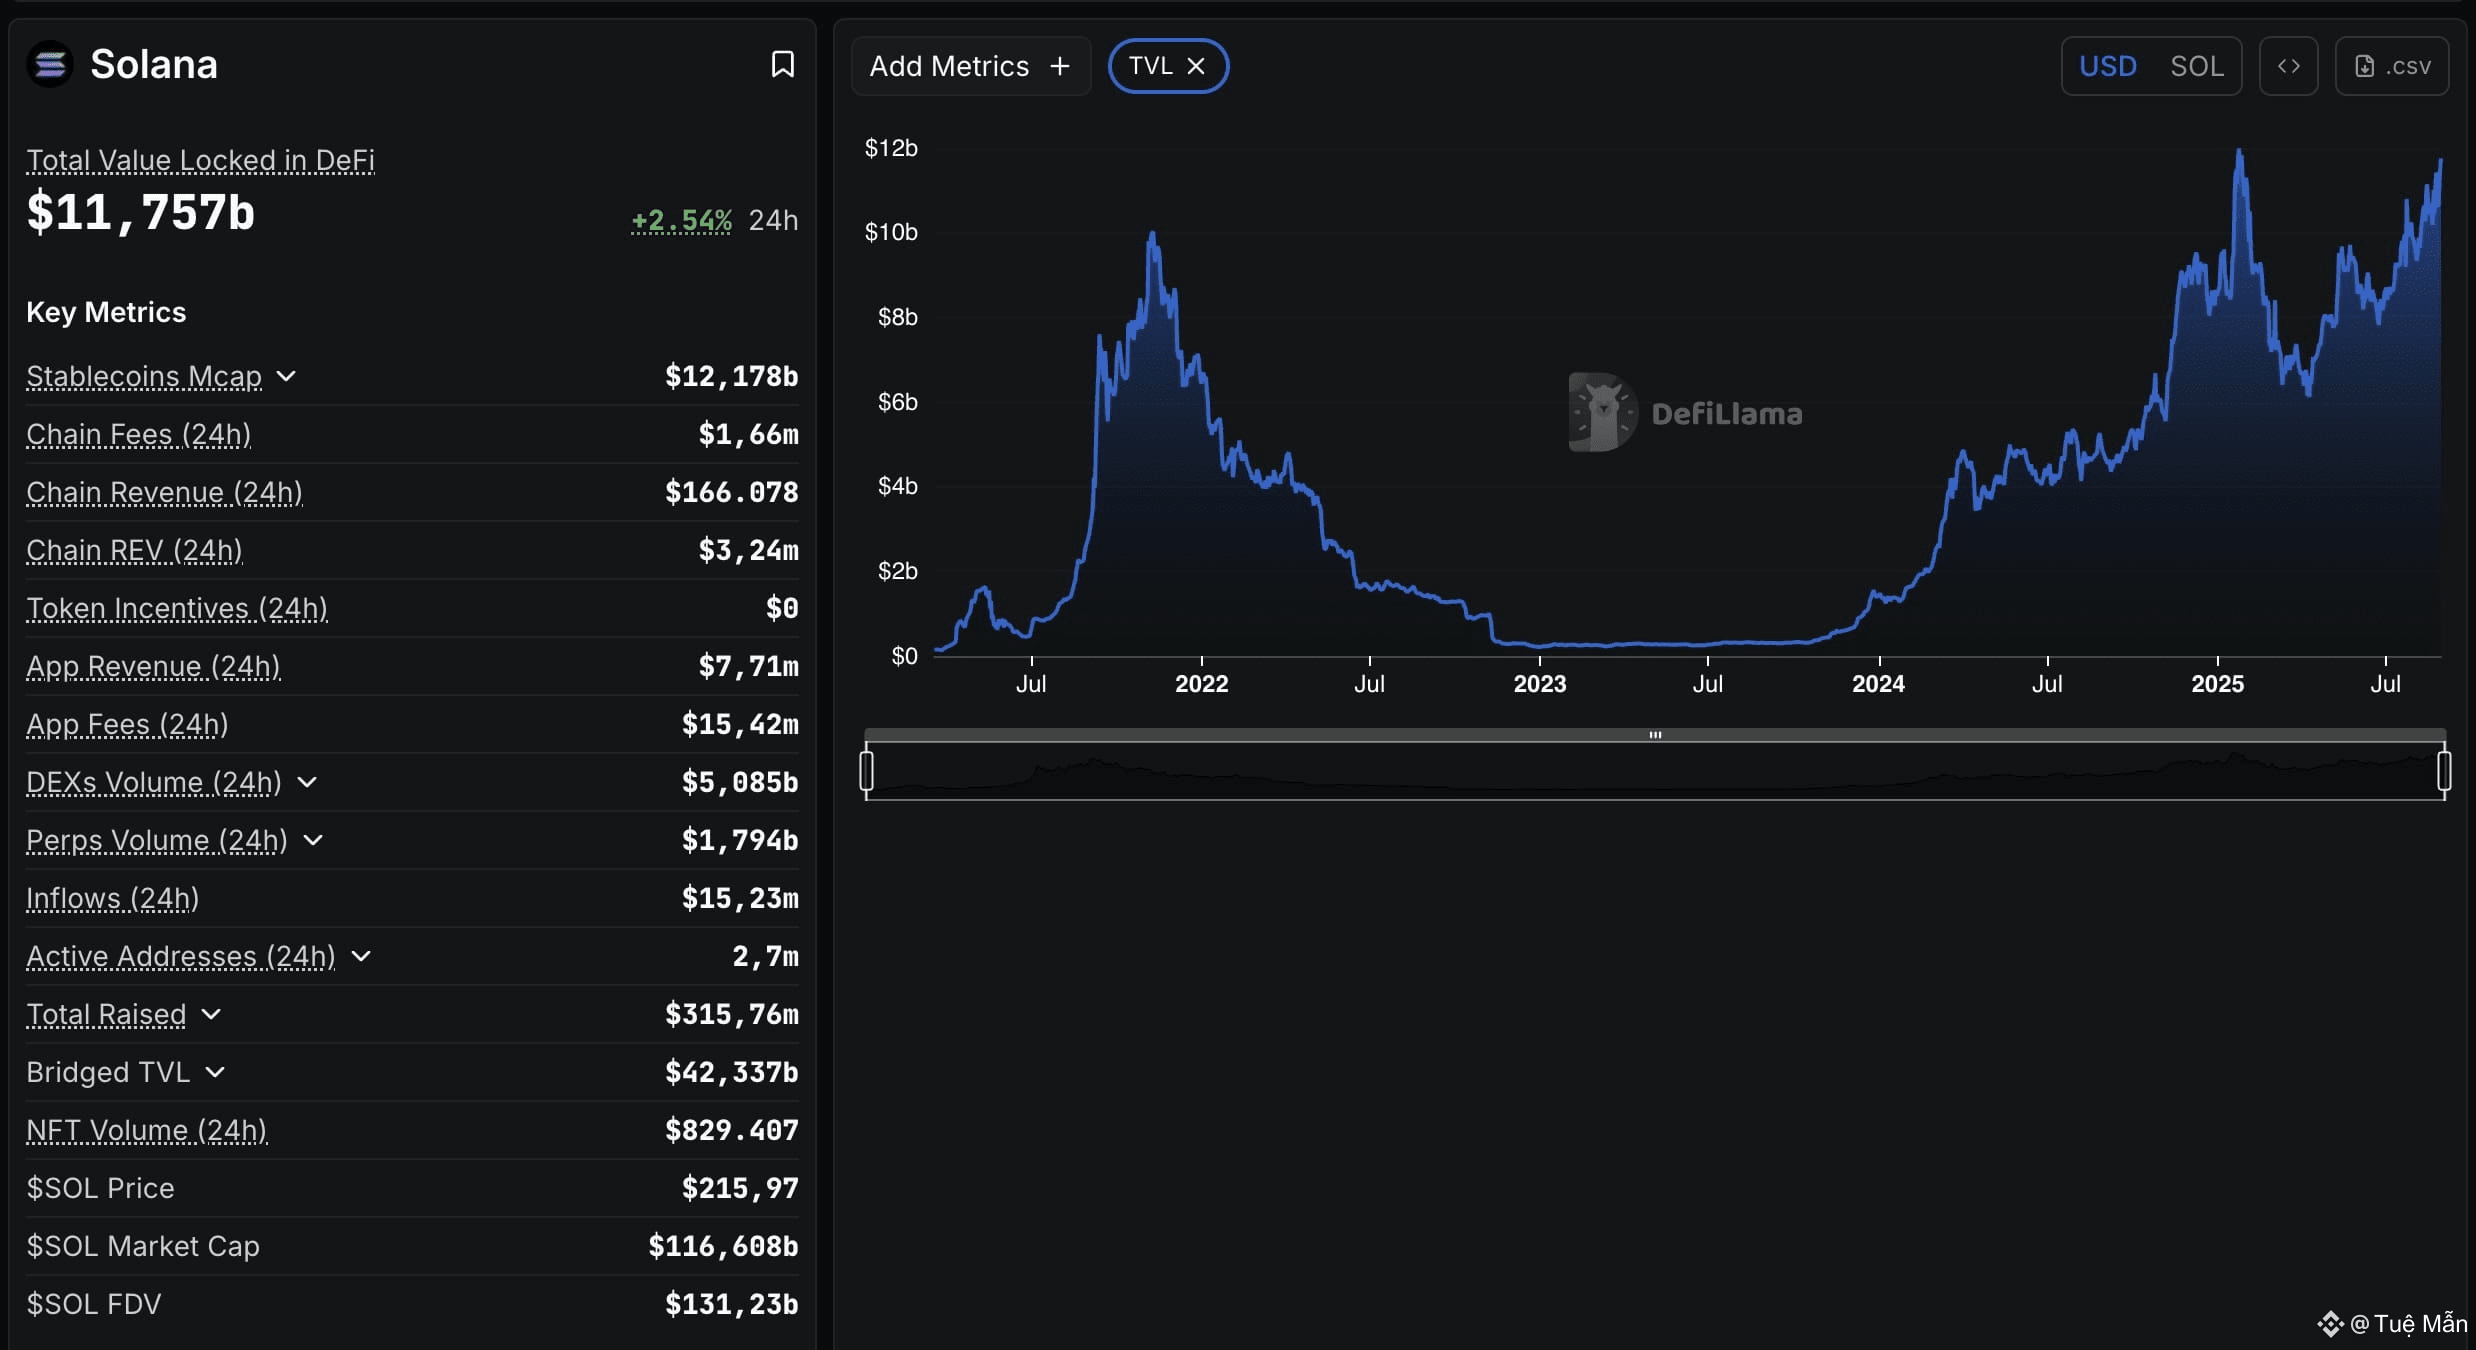Click the left range slider handle

[x=867, y=771]
